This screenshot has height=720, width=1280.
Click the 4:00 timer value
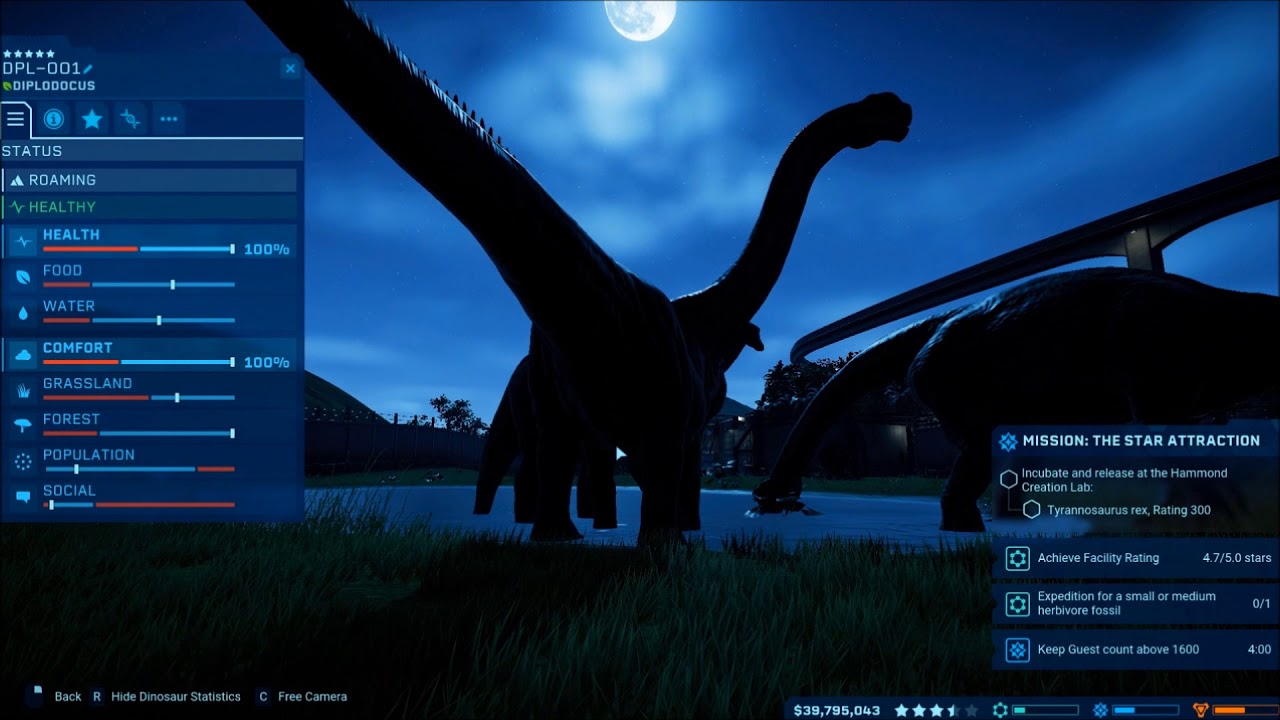coord(1259,649)
